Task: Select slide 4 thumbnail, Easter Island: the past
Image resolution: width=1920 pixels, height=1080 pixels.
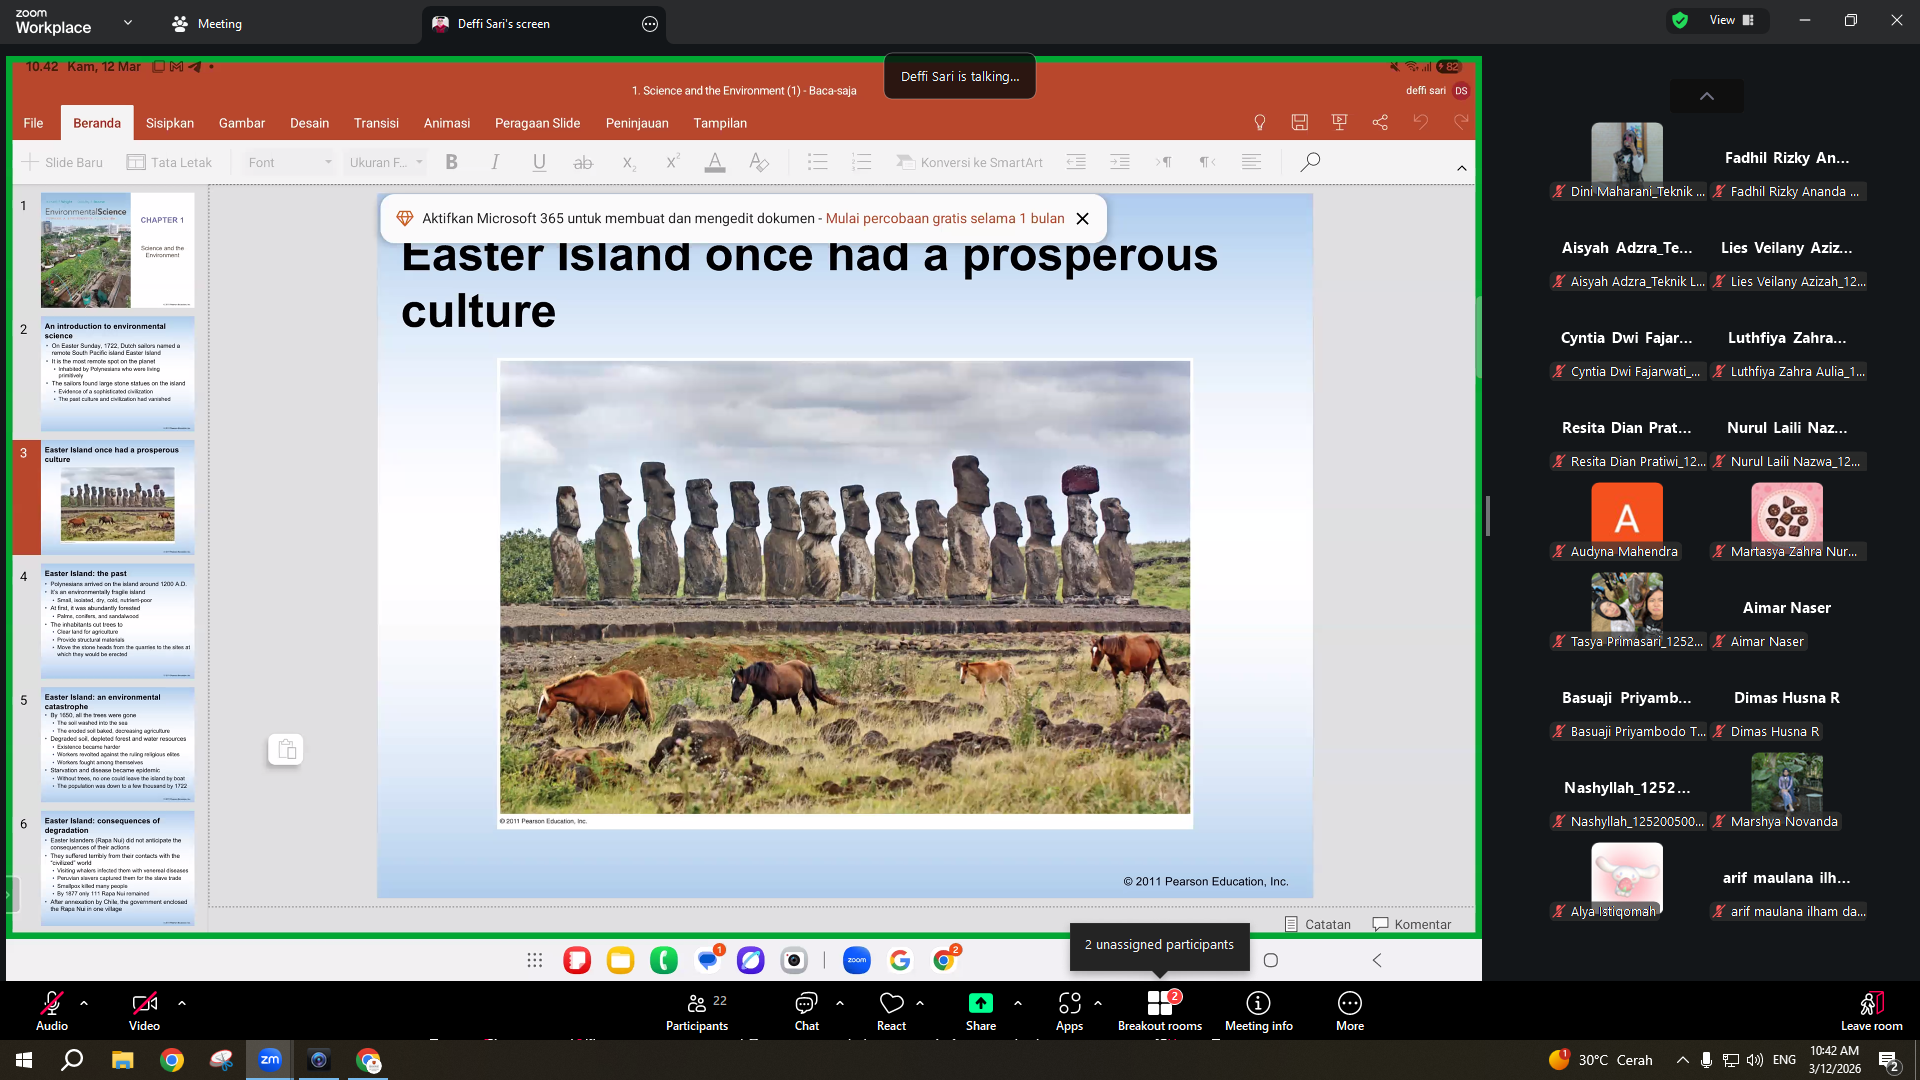Action: pyautogui.click(x=118, y=621)
